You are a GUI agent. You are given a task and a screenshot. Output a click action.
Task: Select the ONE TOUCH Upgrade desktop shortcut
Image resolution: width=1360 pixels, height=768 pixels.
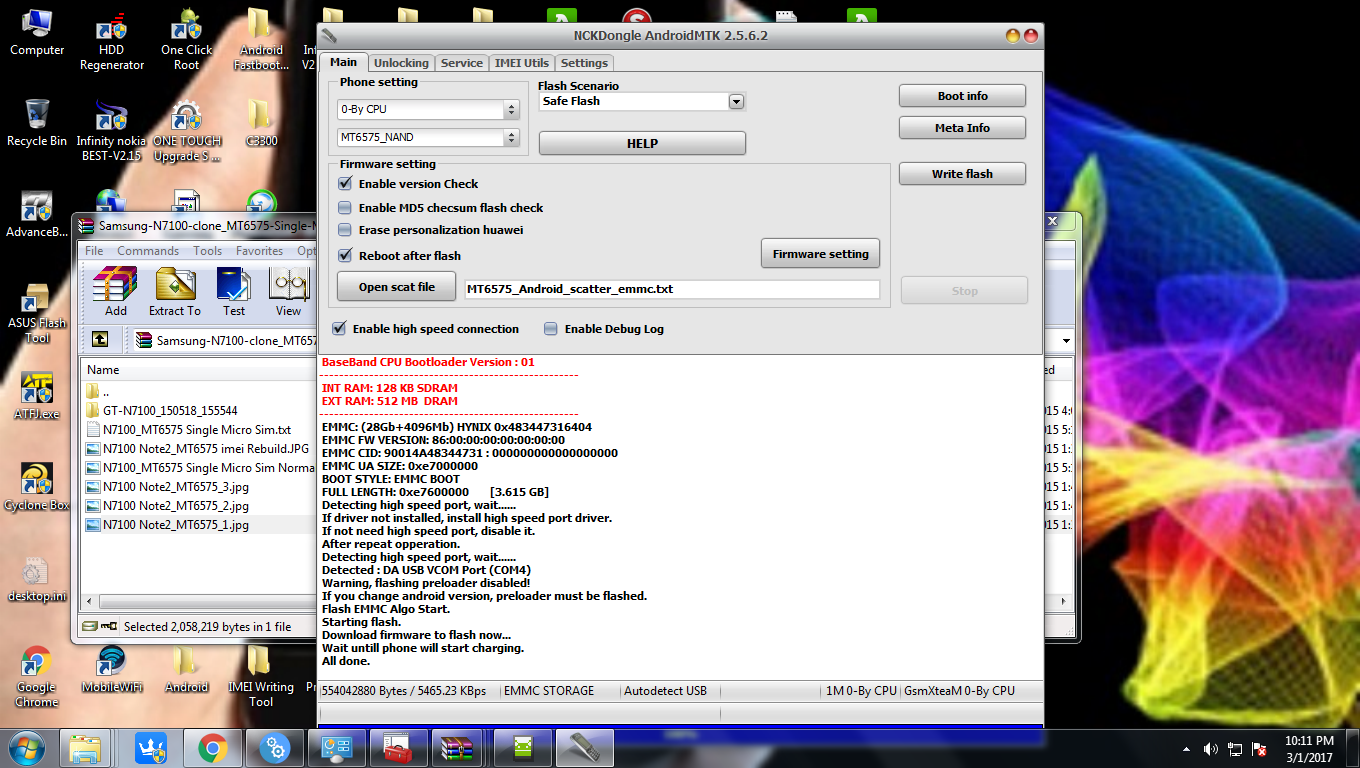click(186, 131)
